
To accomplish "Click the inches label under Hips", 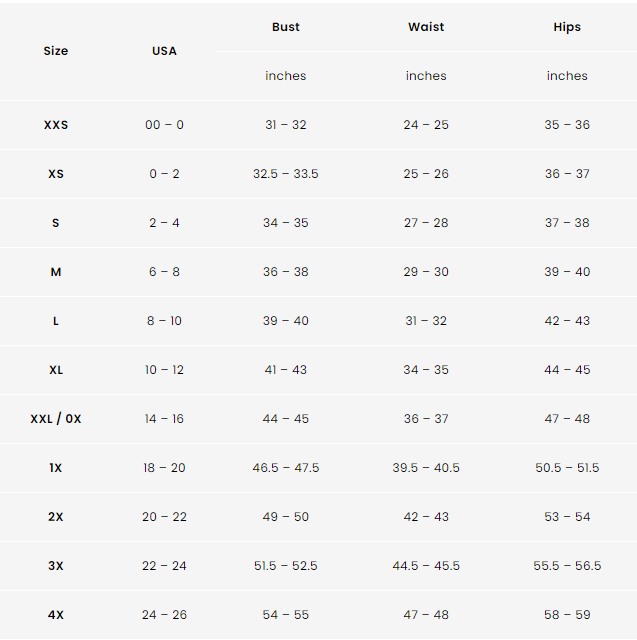I will (567, 76).
